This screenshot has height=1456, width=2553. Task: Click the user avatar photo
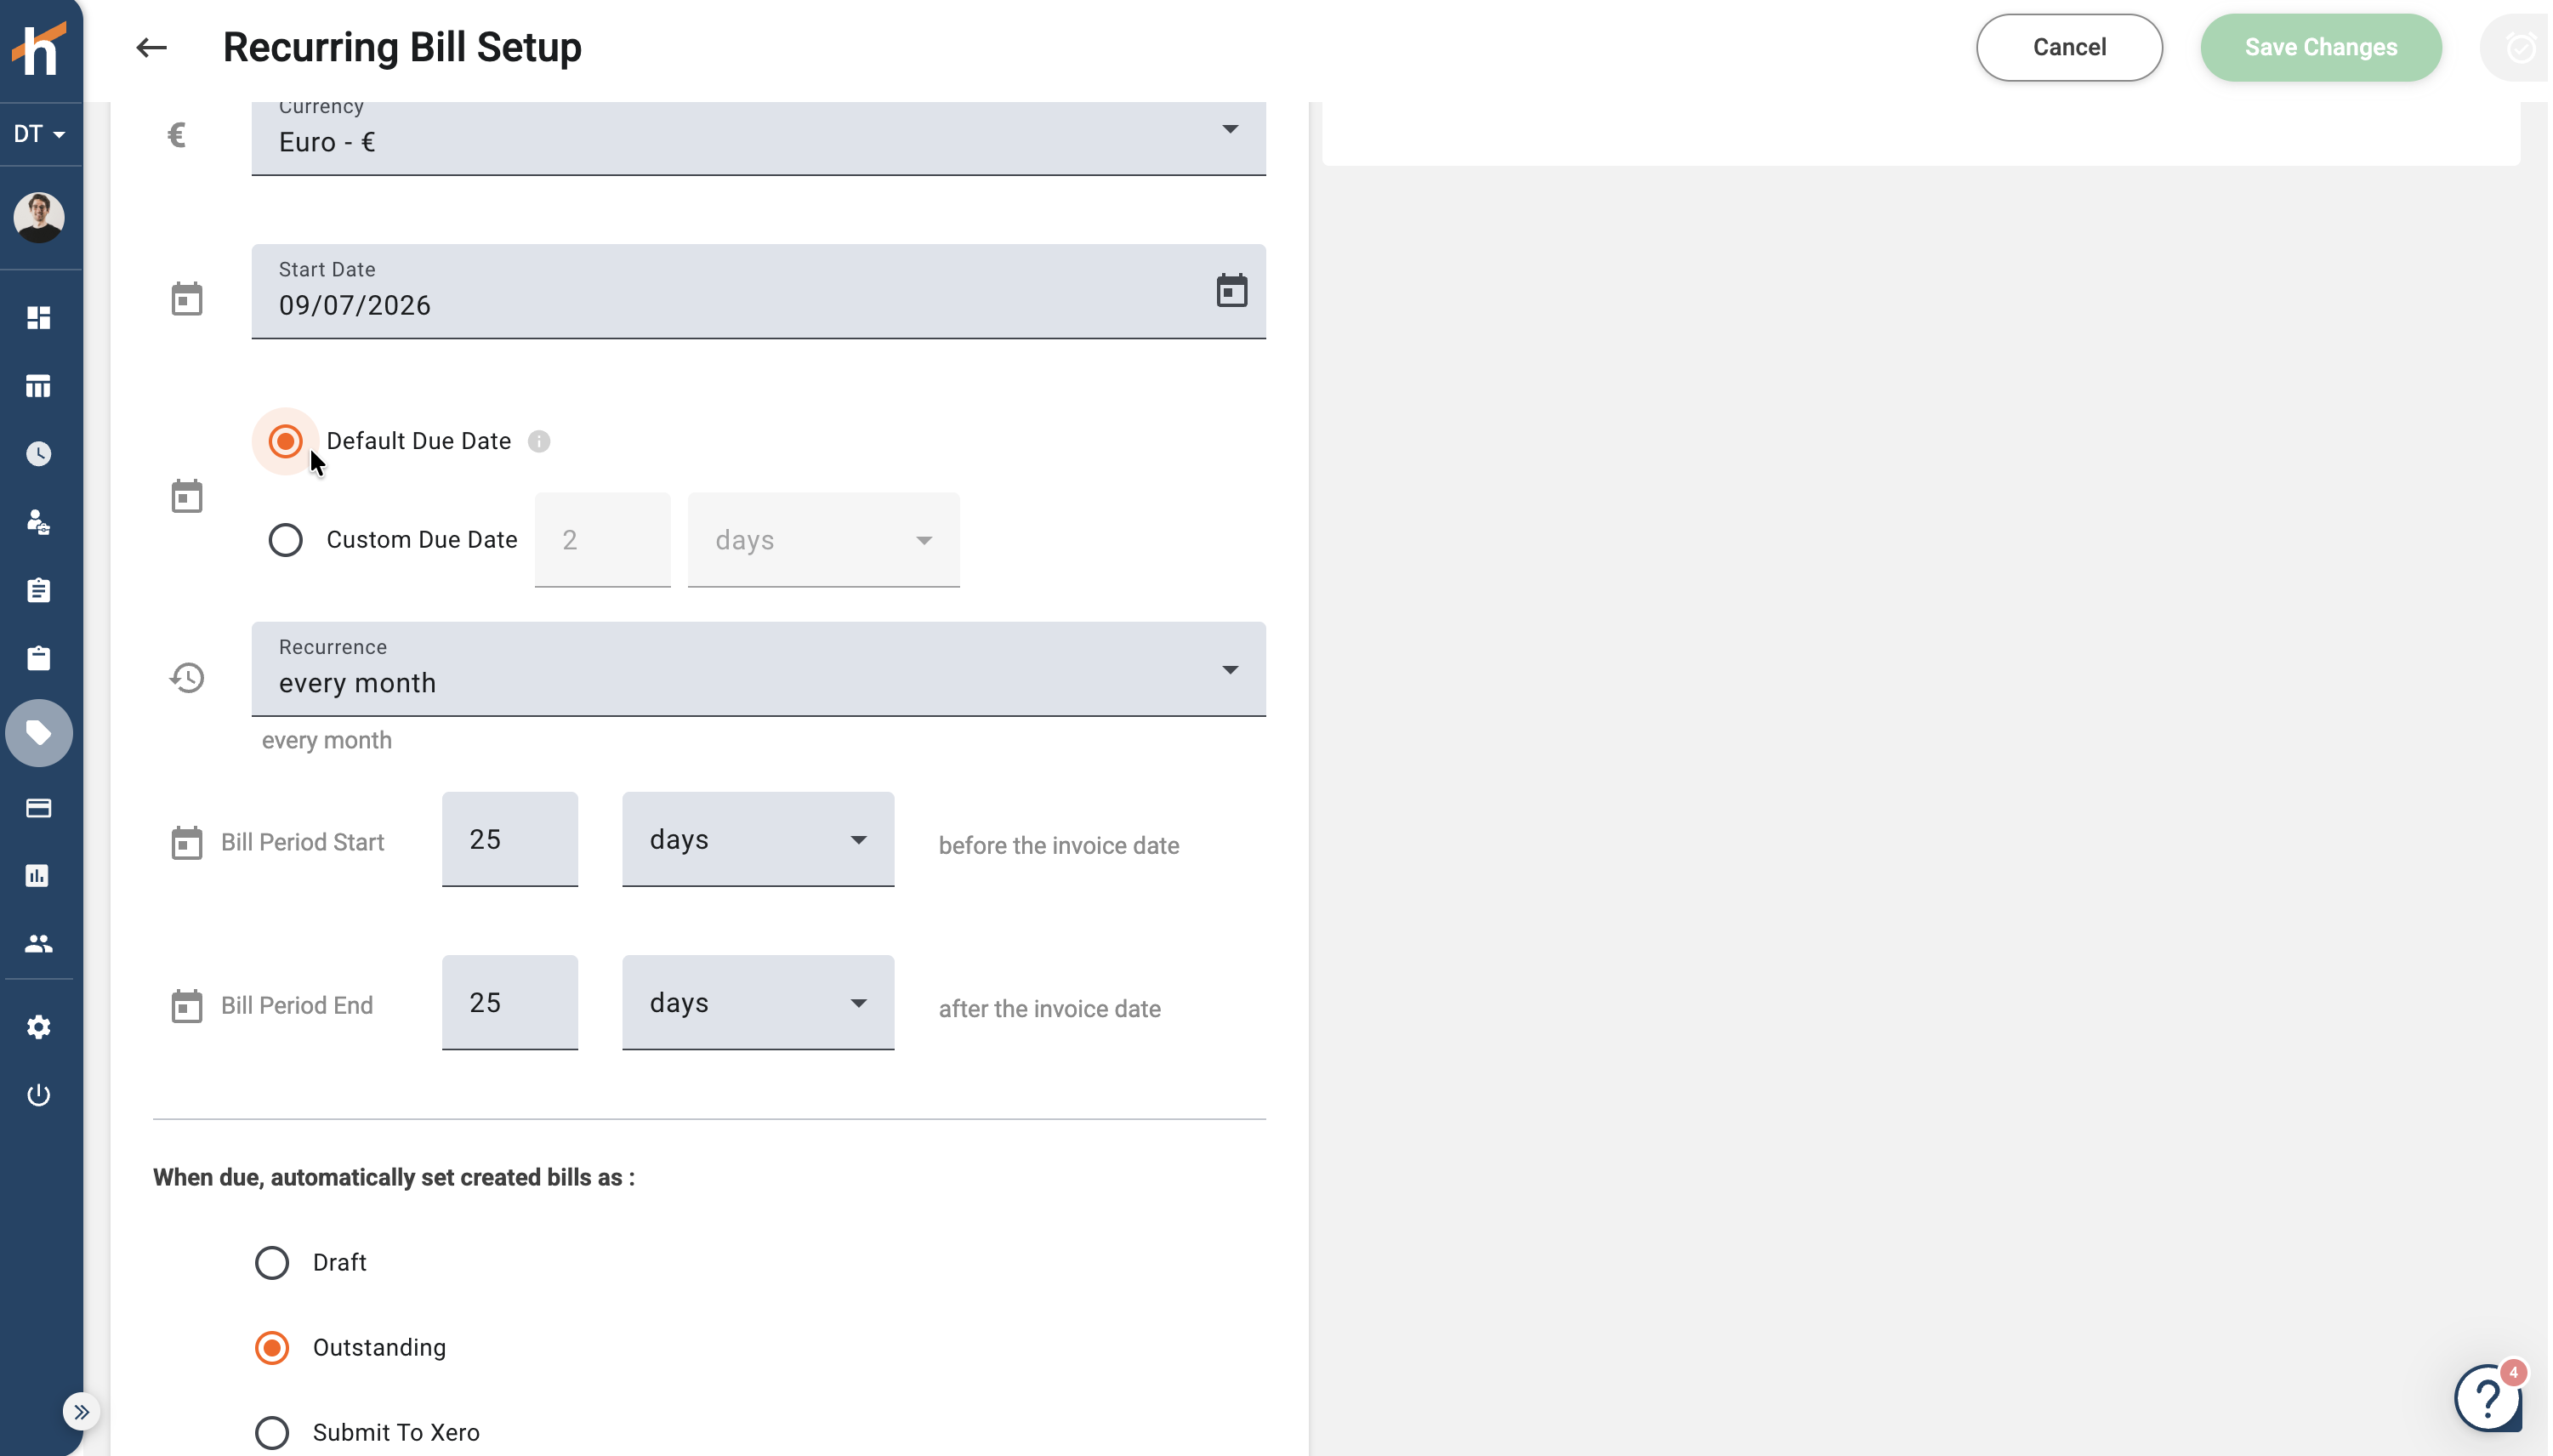[x=39, y=217]
